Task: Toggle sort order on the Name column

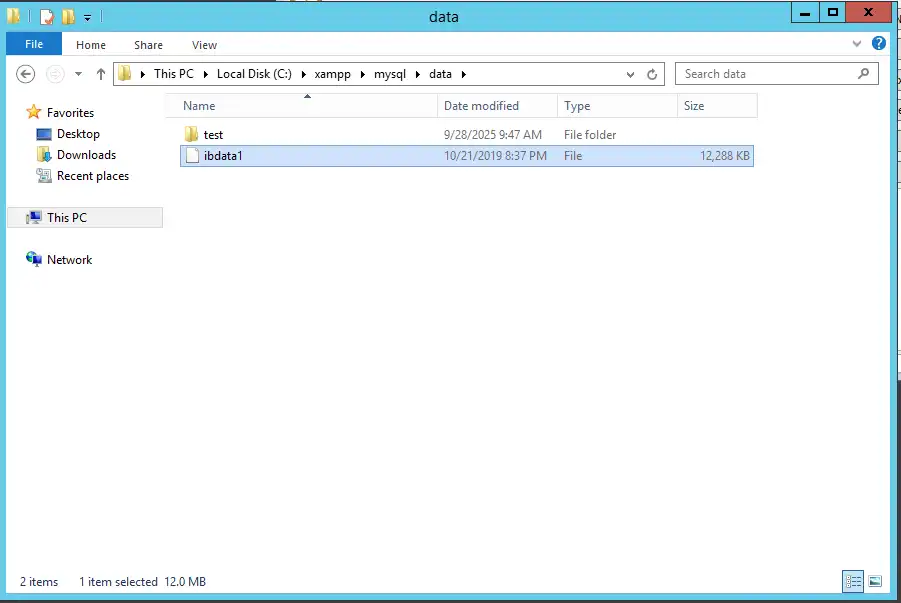Action: pyautogui.click(x=199, y=105)
